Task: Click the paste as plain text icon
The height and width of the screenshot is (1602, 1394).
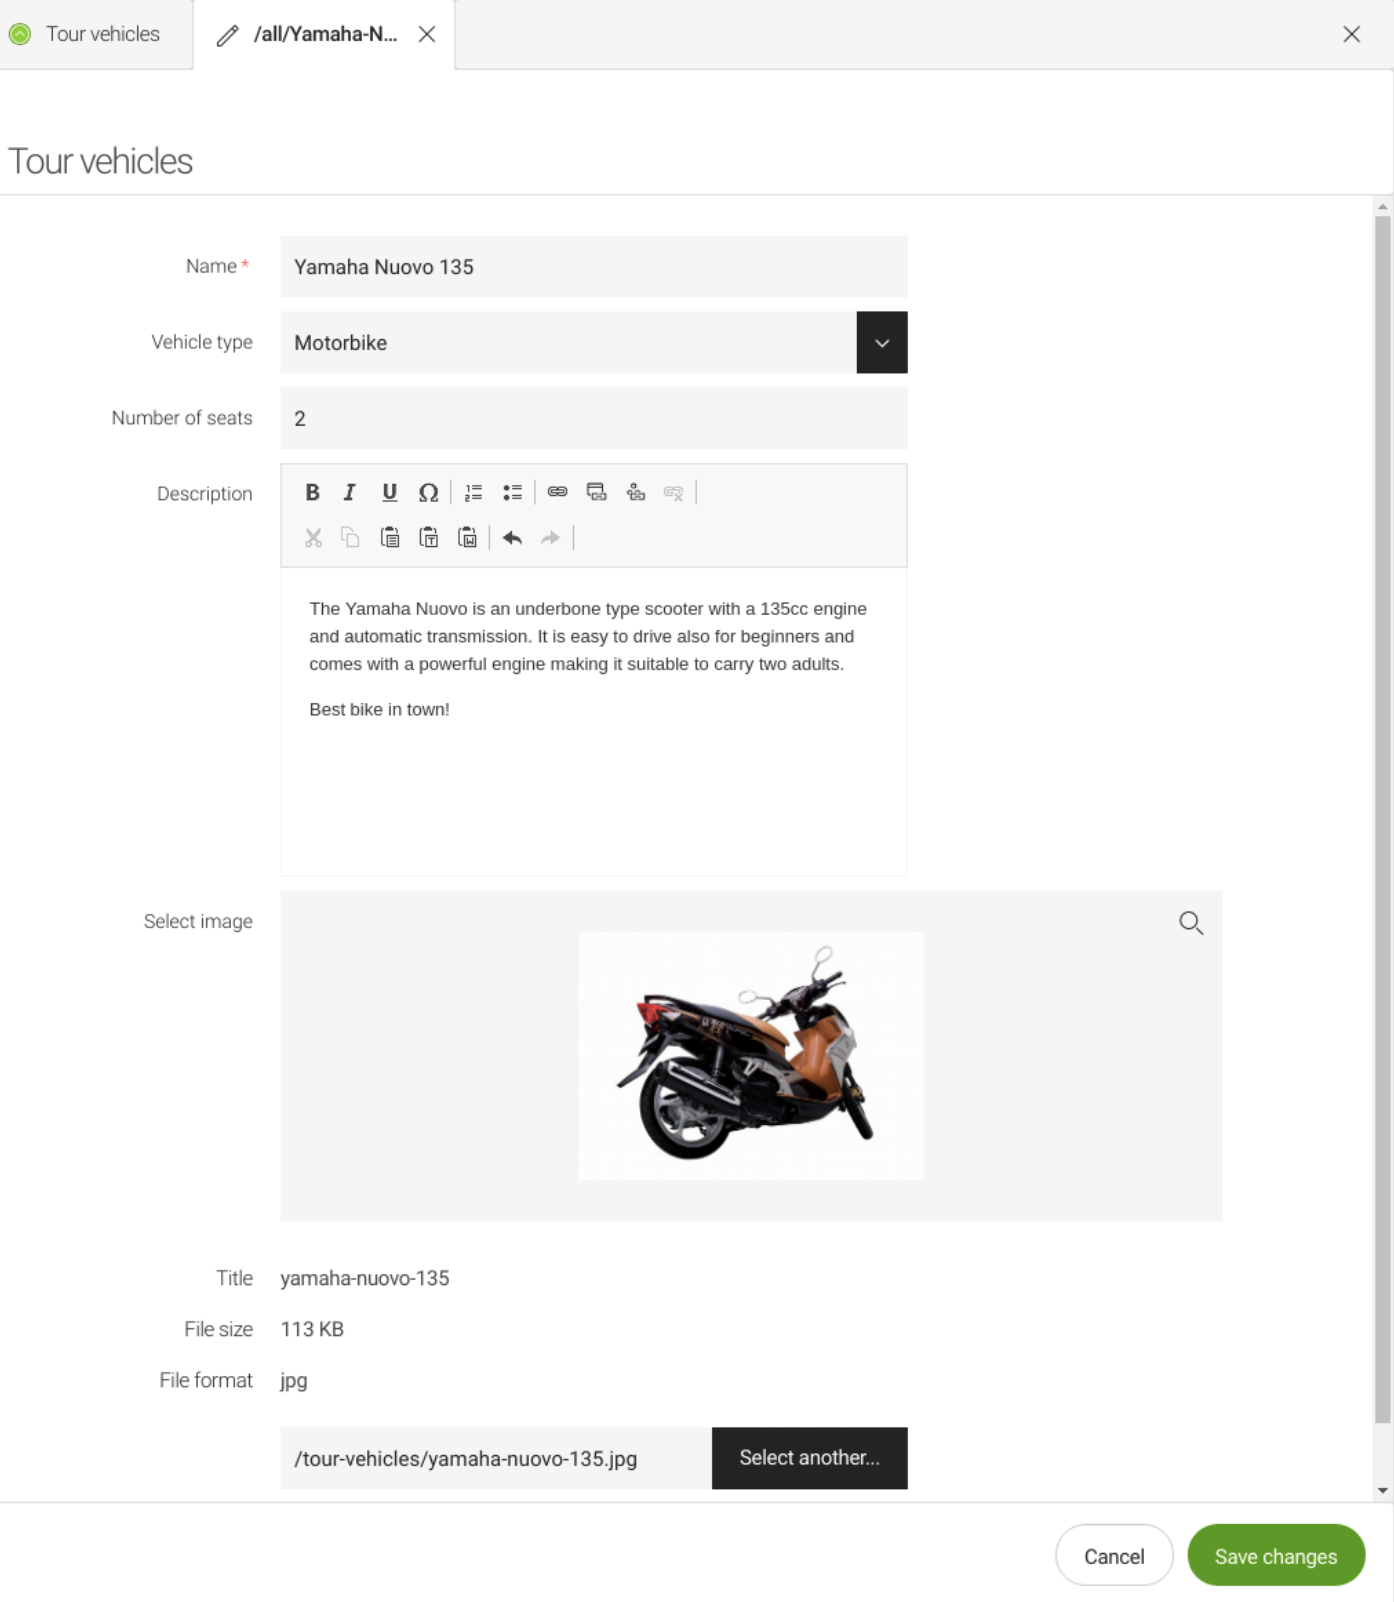Action: 428,538
